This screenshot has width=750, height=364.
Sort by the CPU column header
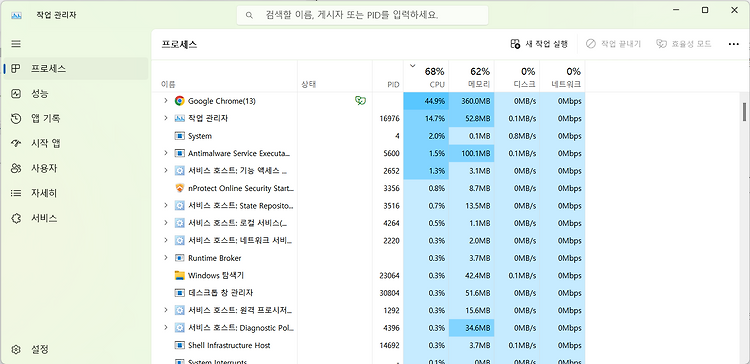[426, 77]
